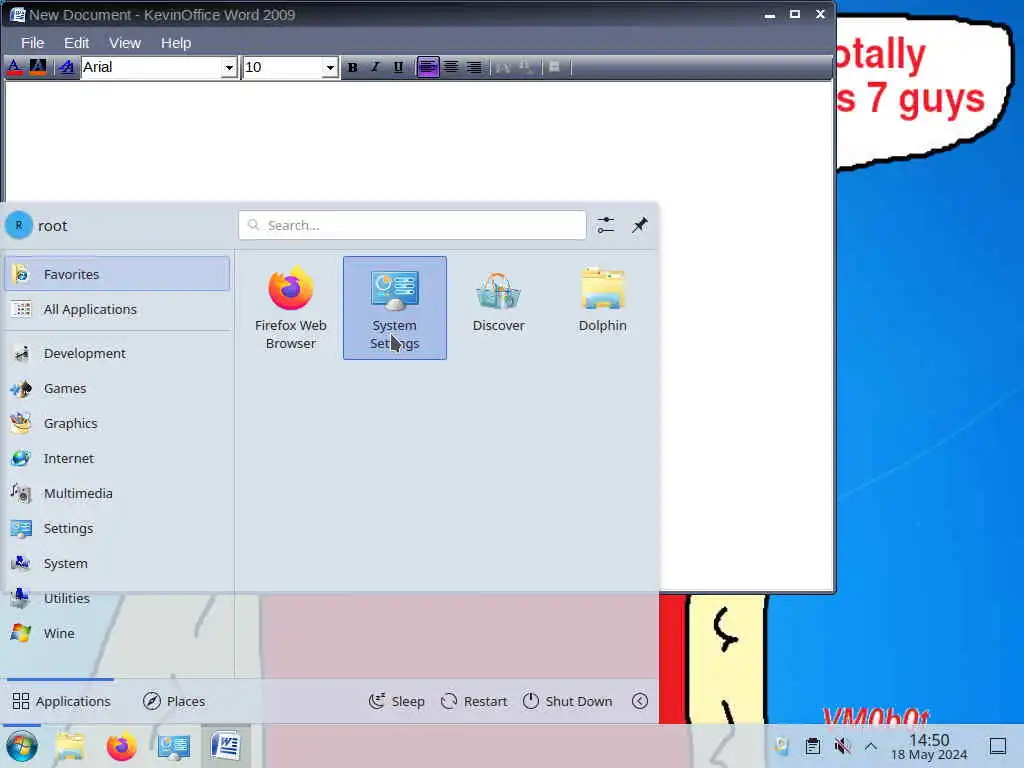Image resolution: width=1024 pixels, height=768 pixels.
Task: Toggle bold formatting
Action: click(353, 67)
